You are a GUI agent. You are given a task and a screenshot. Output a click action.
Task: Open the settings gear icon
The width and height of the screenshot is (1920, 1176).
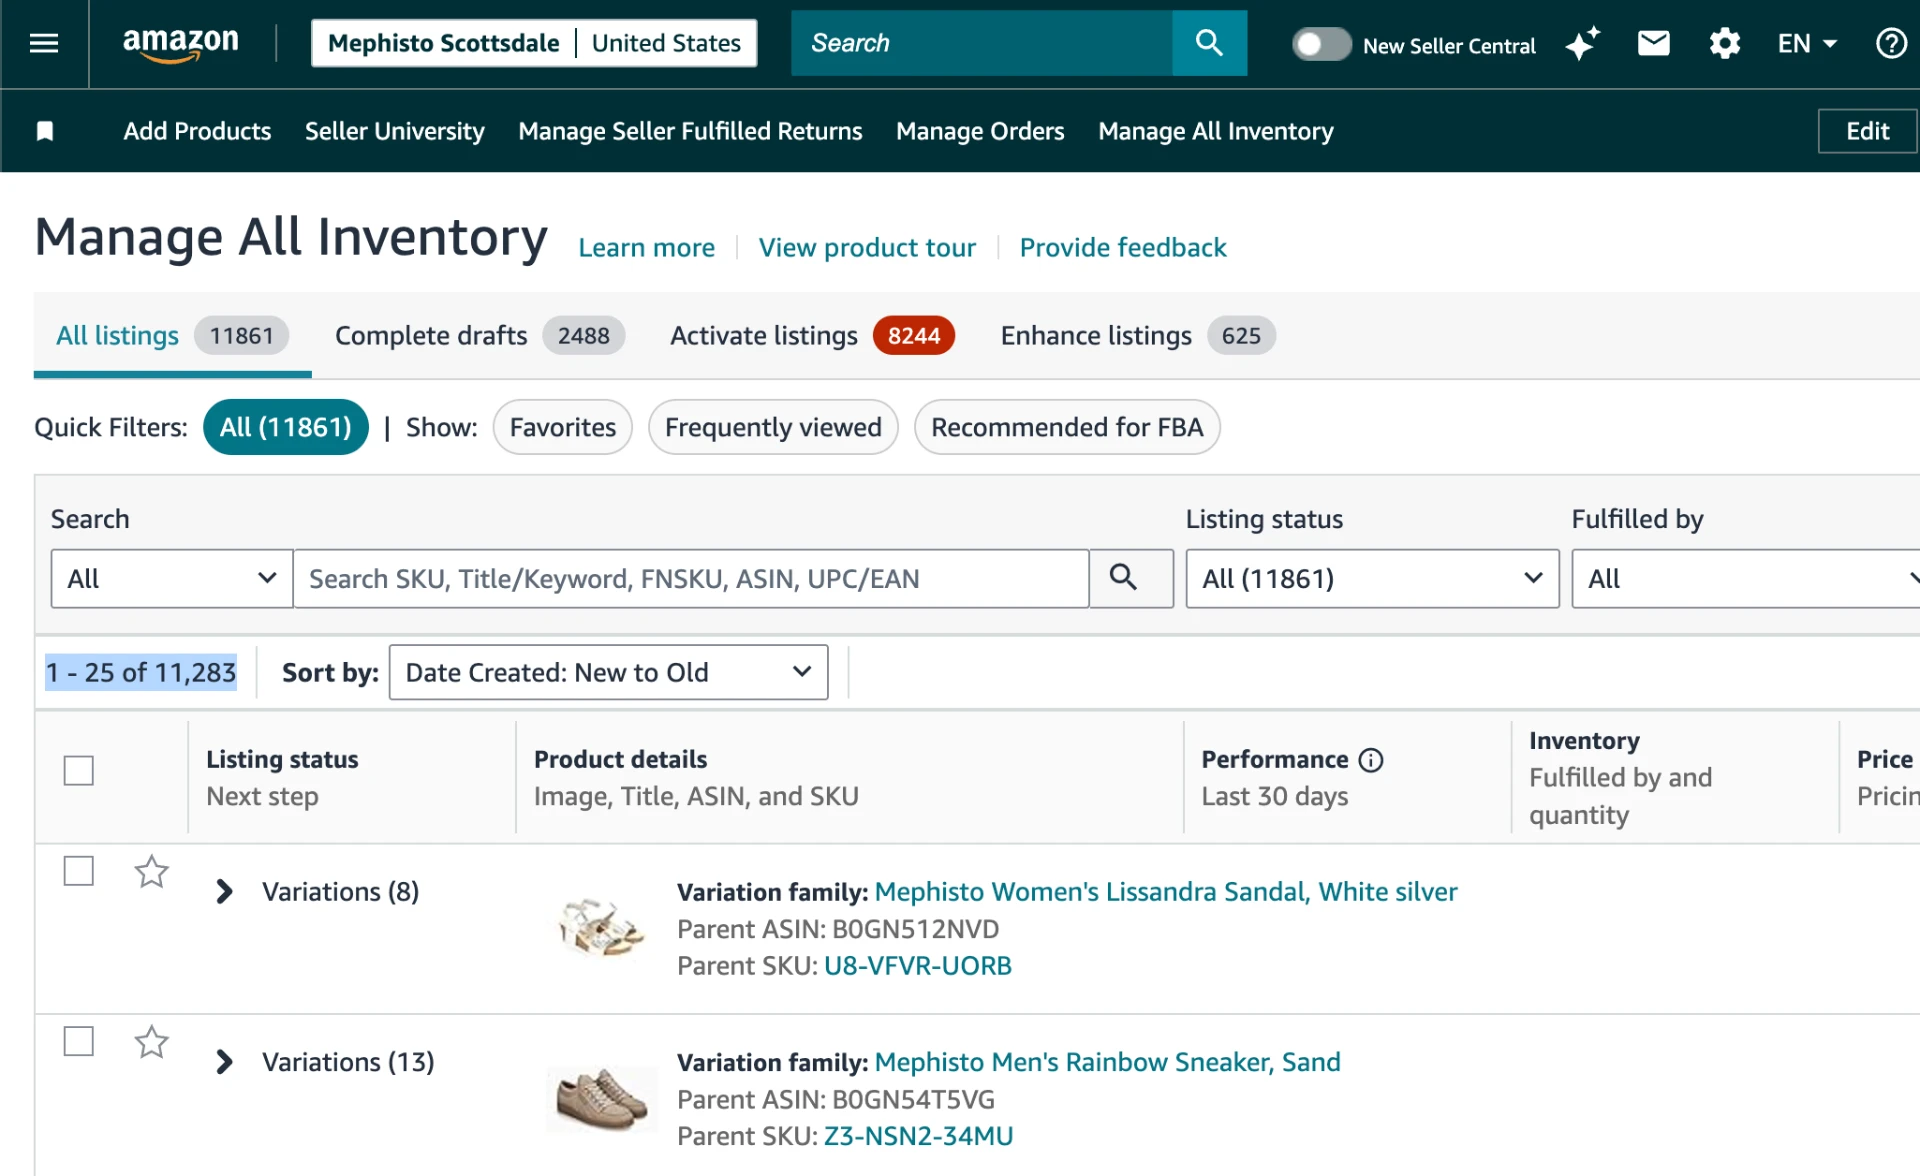pos(1724,43)
